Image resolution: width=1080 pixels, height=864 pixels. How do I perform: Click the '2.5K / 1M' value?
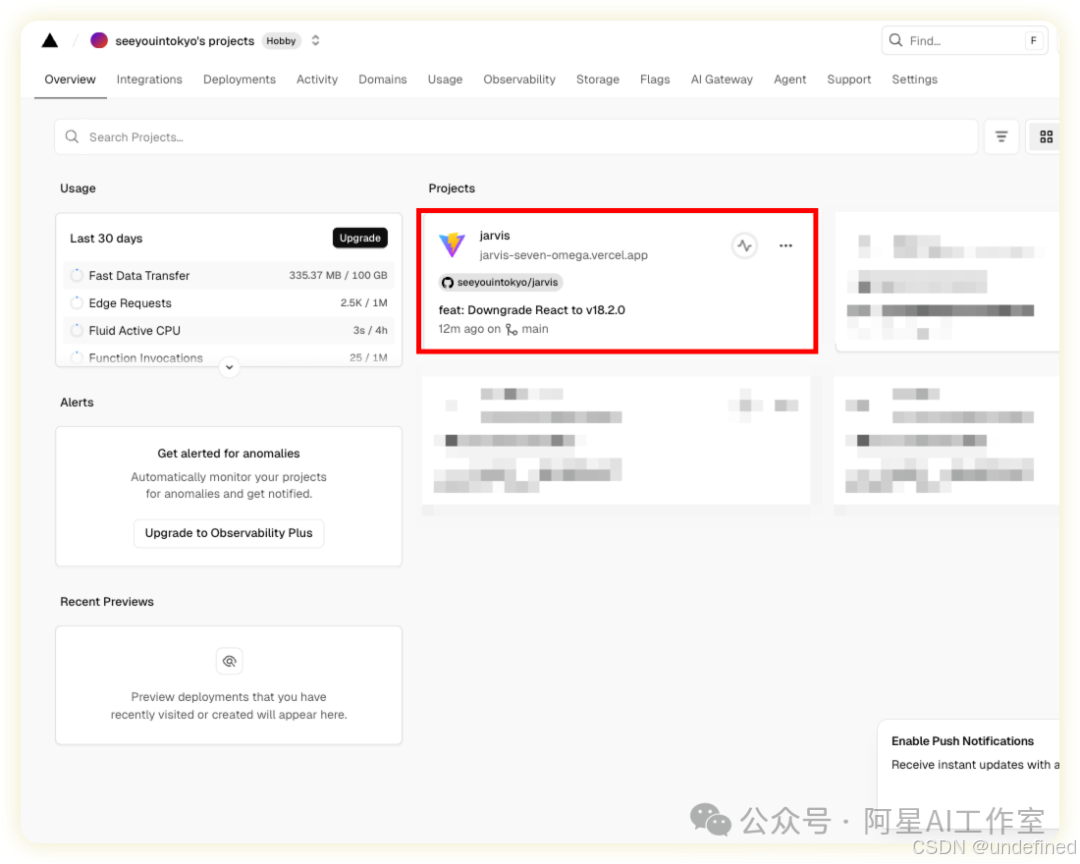(x=364, y=302)
